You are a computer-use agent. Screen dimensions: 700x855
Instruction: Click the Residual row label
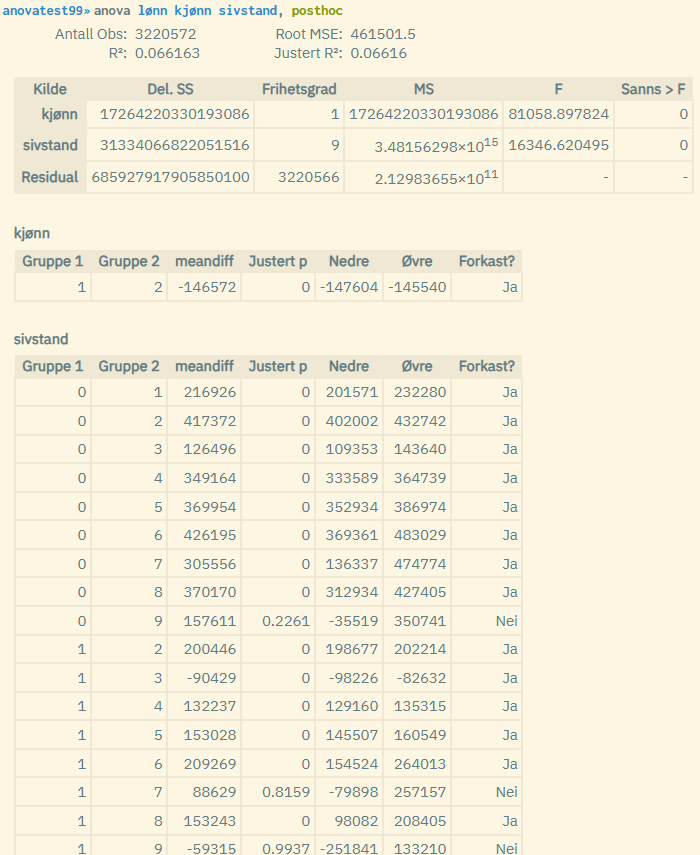point(50,177)
